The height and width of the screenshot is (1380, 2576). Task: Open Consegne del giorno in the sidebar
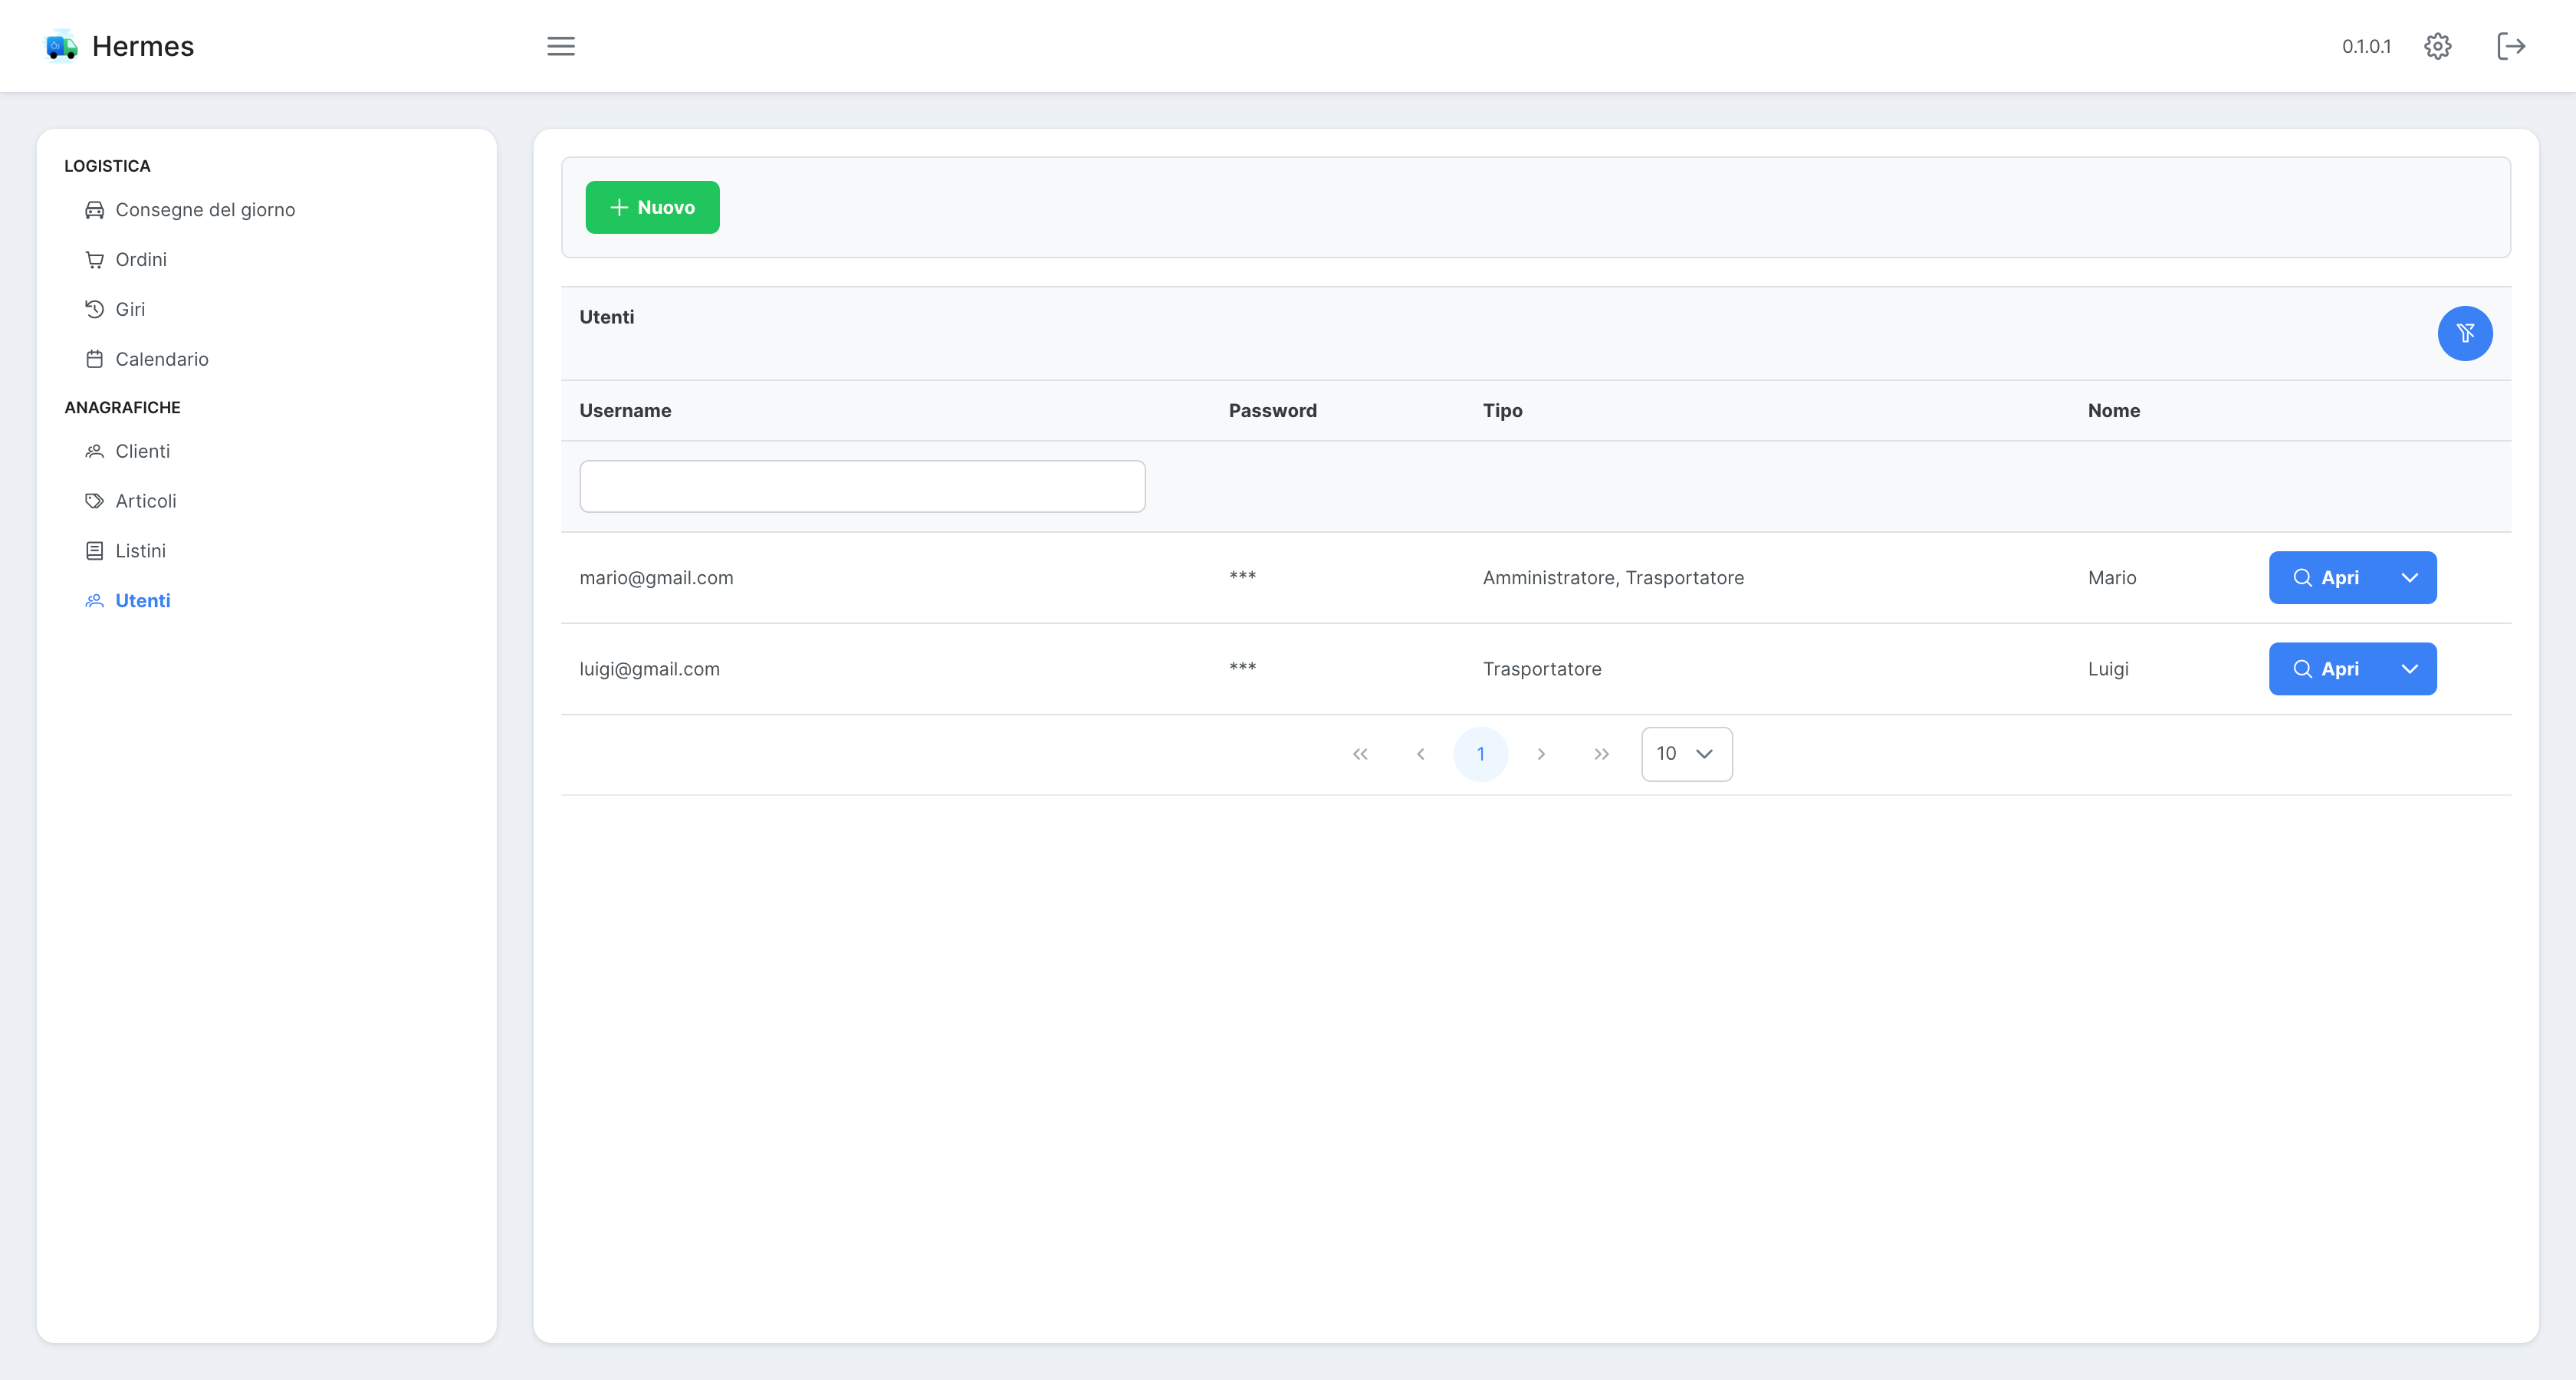204,210
